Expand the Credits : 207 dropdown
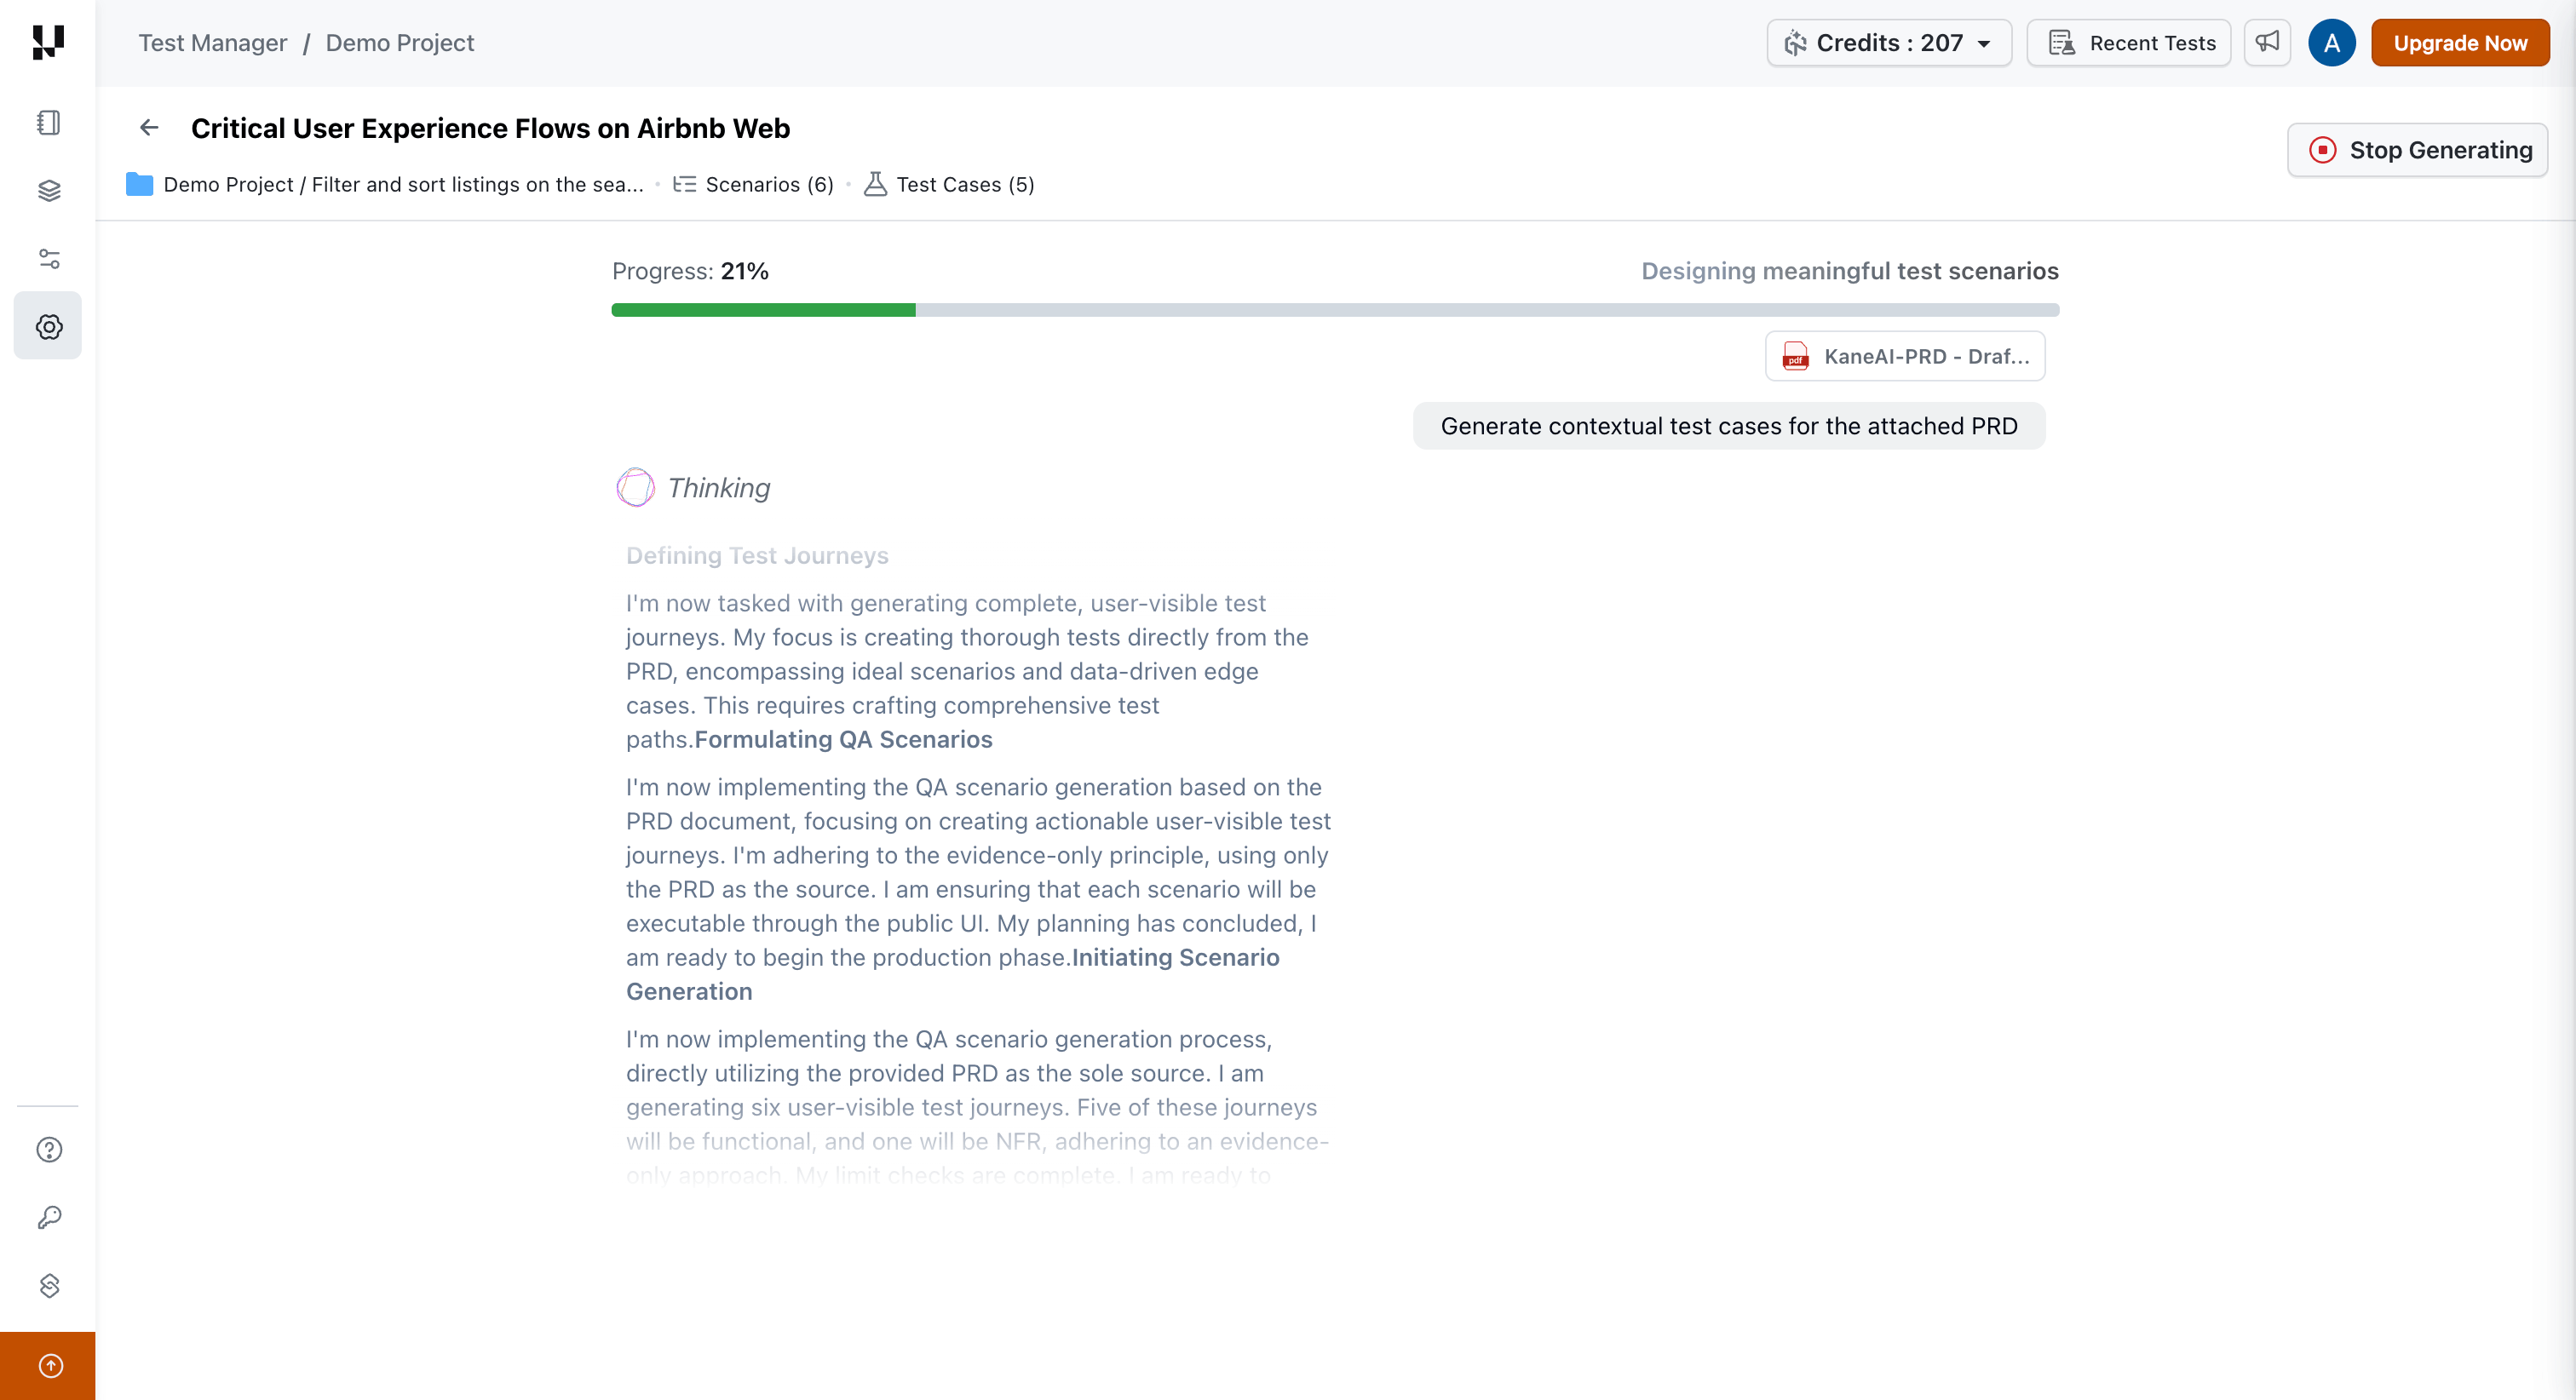2576x1400 pixels. [1888, 43]
